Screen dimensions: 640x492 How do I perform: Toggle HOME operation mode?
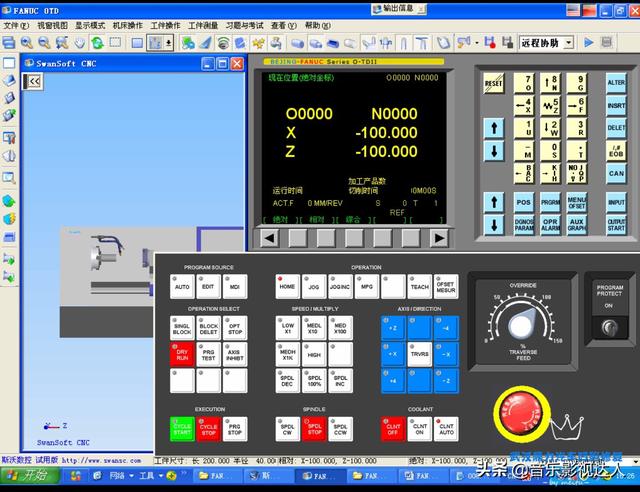click(287, 286)
